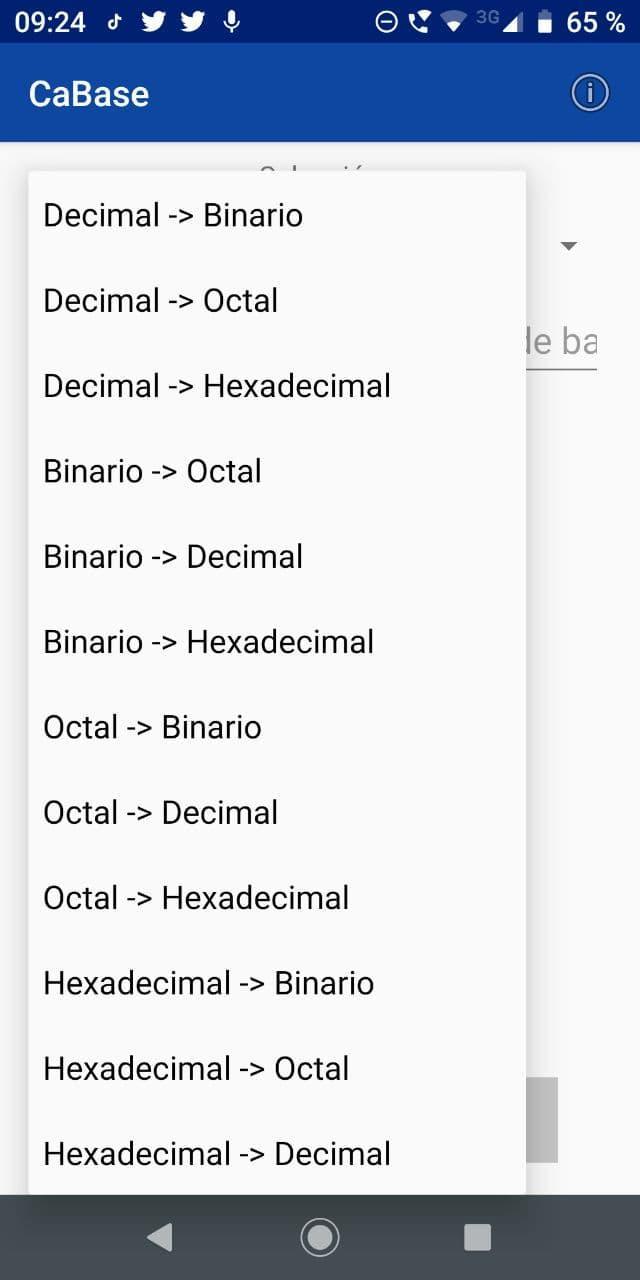
Task: Choose Hexadecimal -> Binario conversion
Action: 208,983
